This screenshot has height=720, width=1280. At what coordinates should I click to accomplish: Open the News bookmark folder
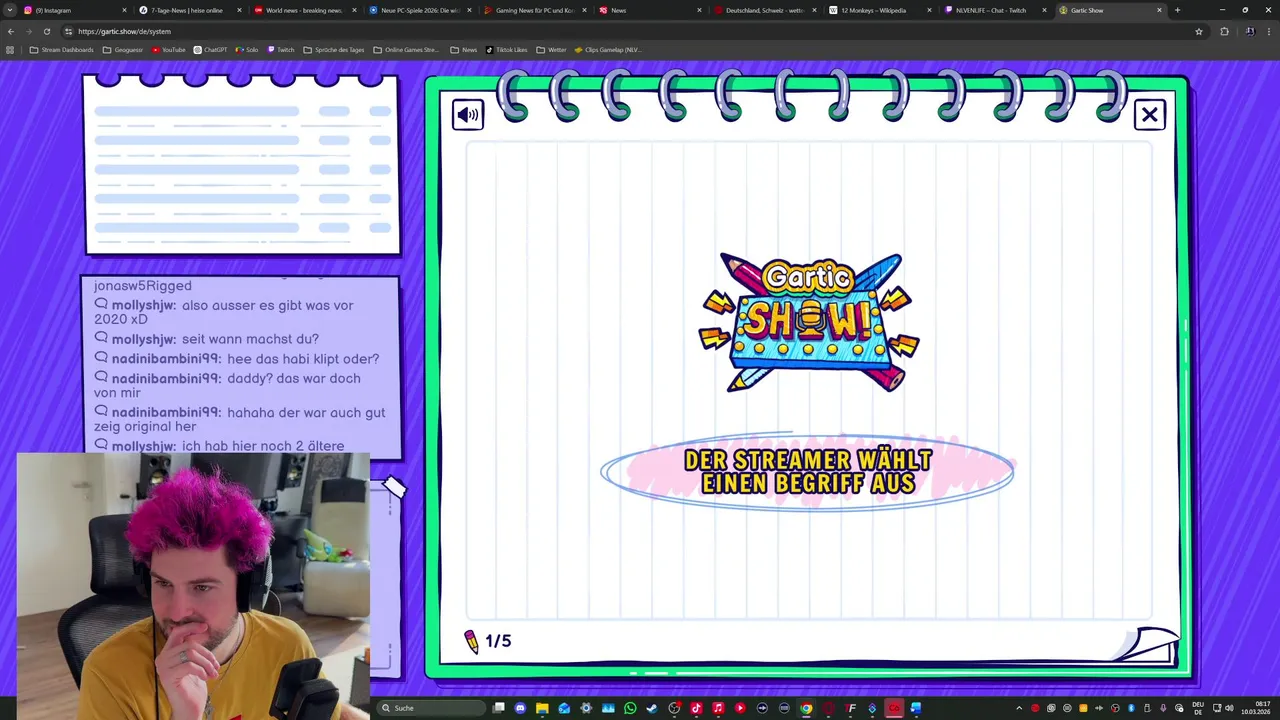click(463, 49)
